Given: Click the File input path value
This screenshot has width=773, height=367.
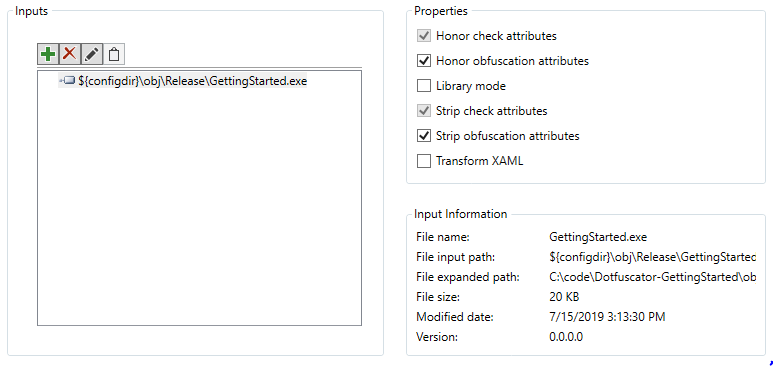Looking at the screenshot, I should [x=653, y=257].
